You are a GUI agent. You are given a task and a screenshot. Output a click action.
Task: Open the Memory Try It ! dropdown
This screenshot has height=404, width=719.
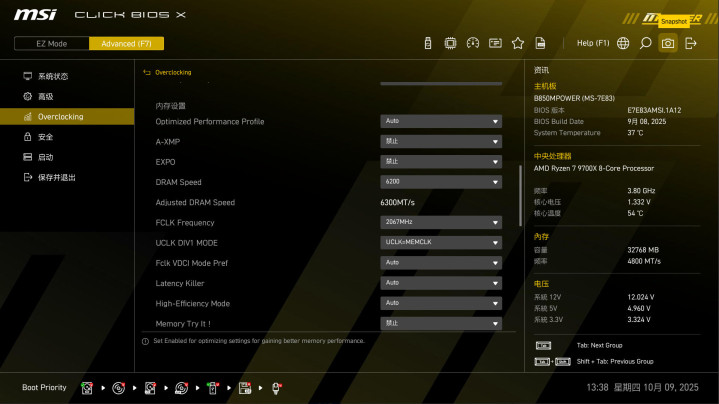[441, 323]
